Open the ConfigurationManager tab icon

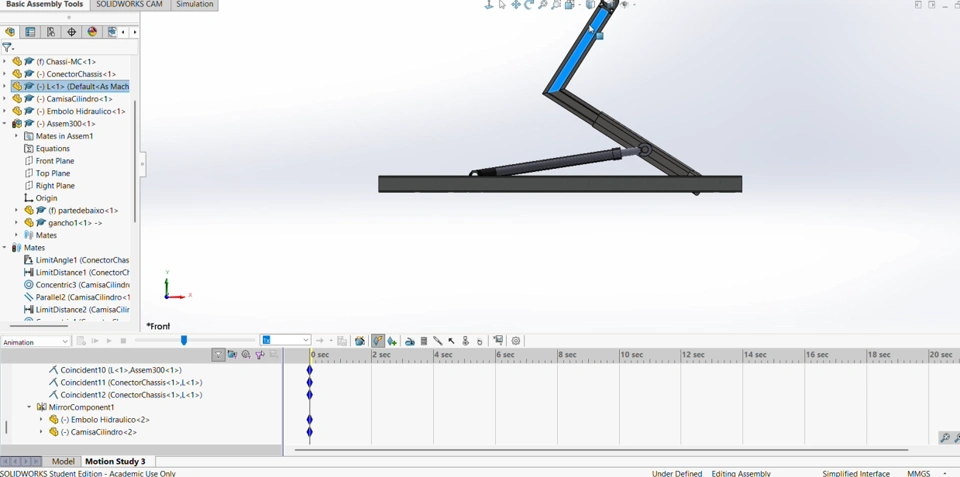point(51,32)
